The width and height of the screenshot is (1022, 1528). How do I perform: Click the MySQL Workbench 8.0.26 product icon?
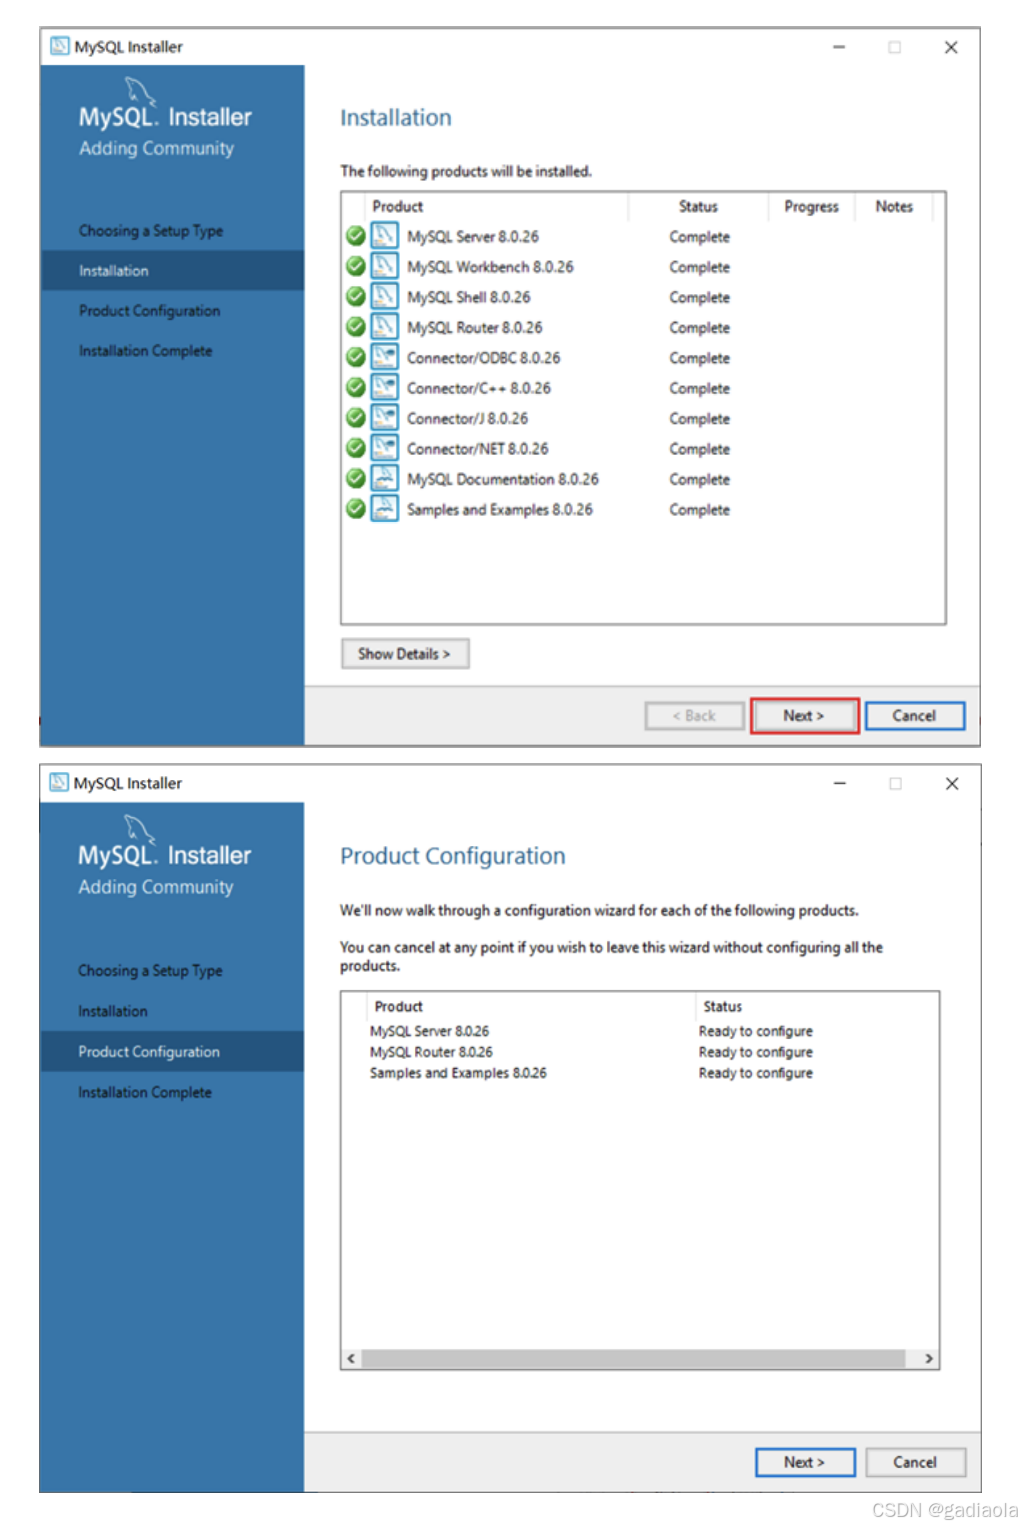(x=384, y=266)
